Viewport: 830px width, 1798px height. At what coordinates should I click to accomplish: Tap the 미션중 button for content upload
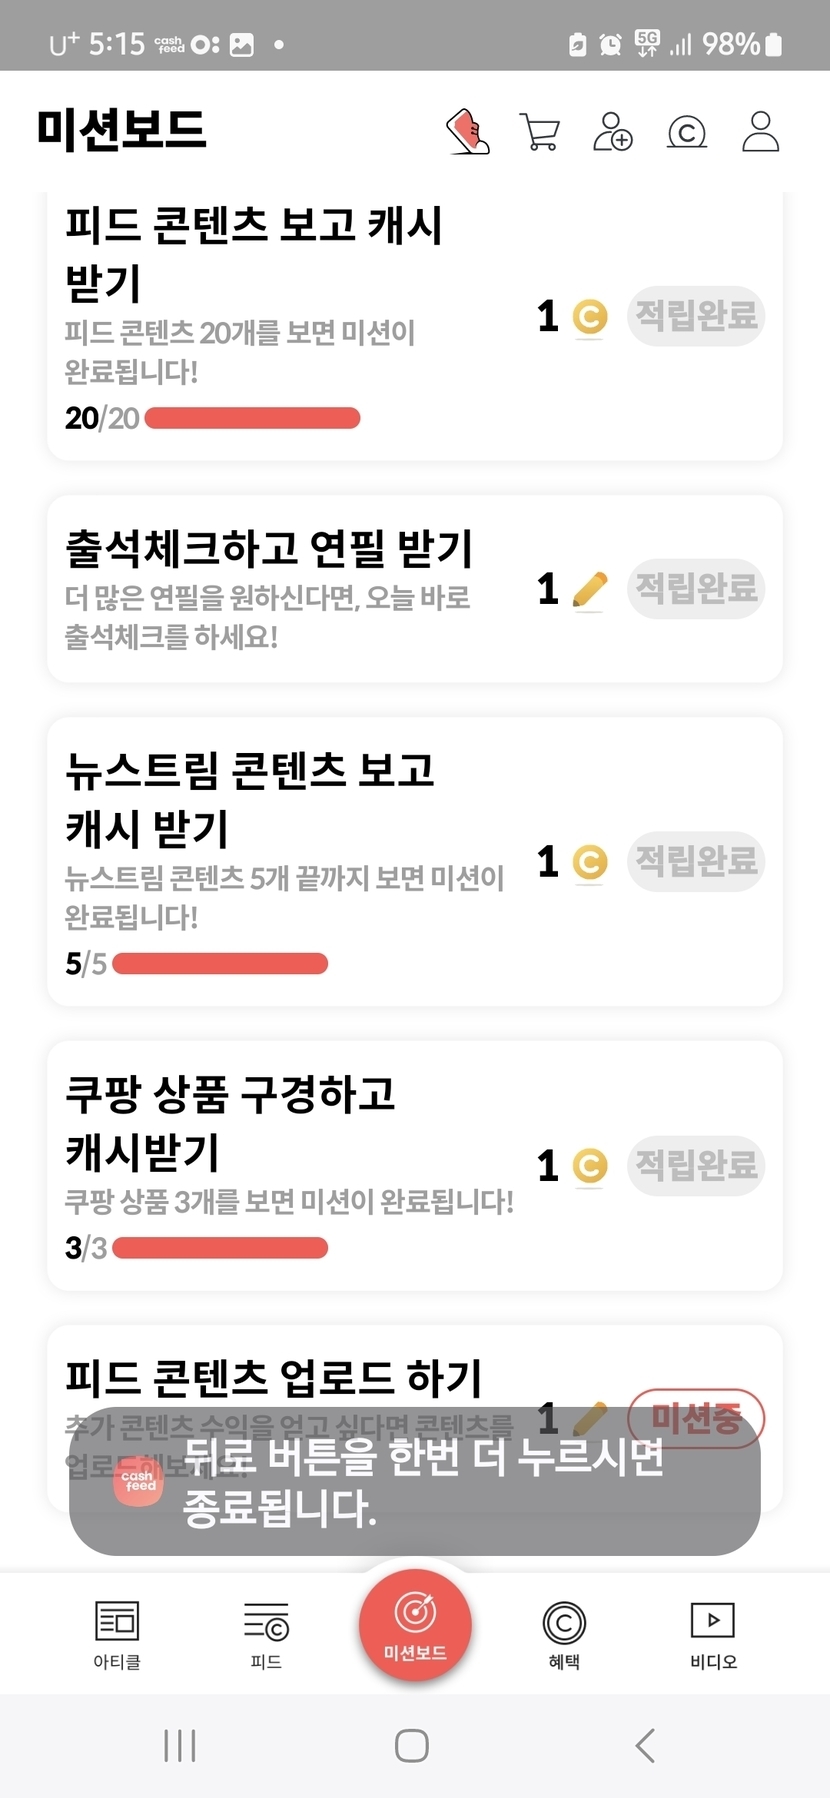tap(696, 1418)
